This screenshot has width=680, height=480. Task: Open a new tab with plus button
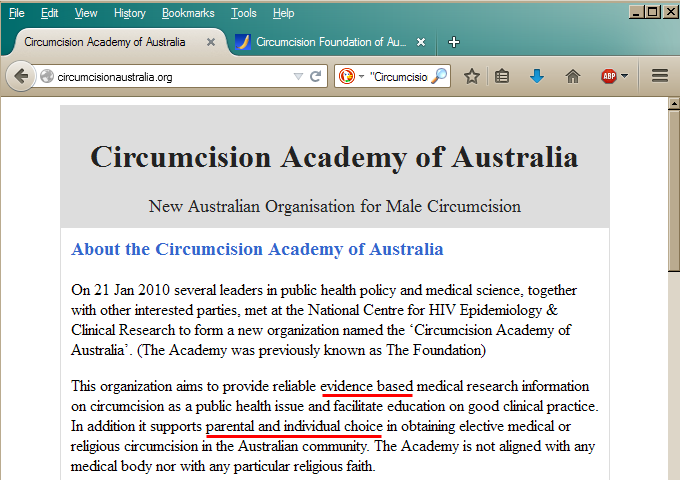tap(454, 42)
